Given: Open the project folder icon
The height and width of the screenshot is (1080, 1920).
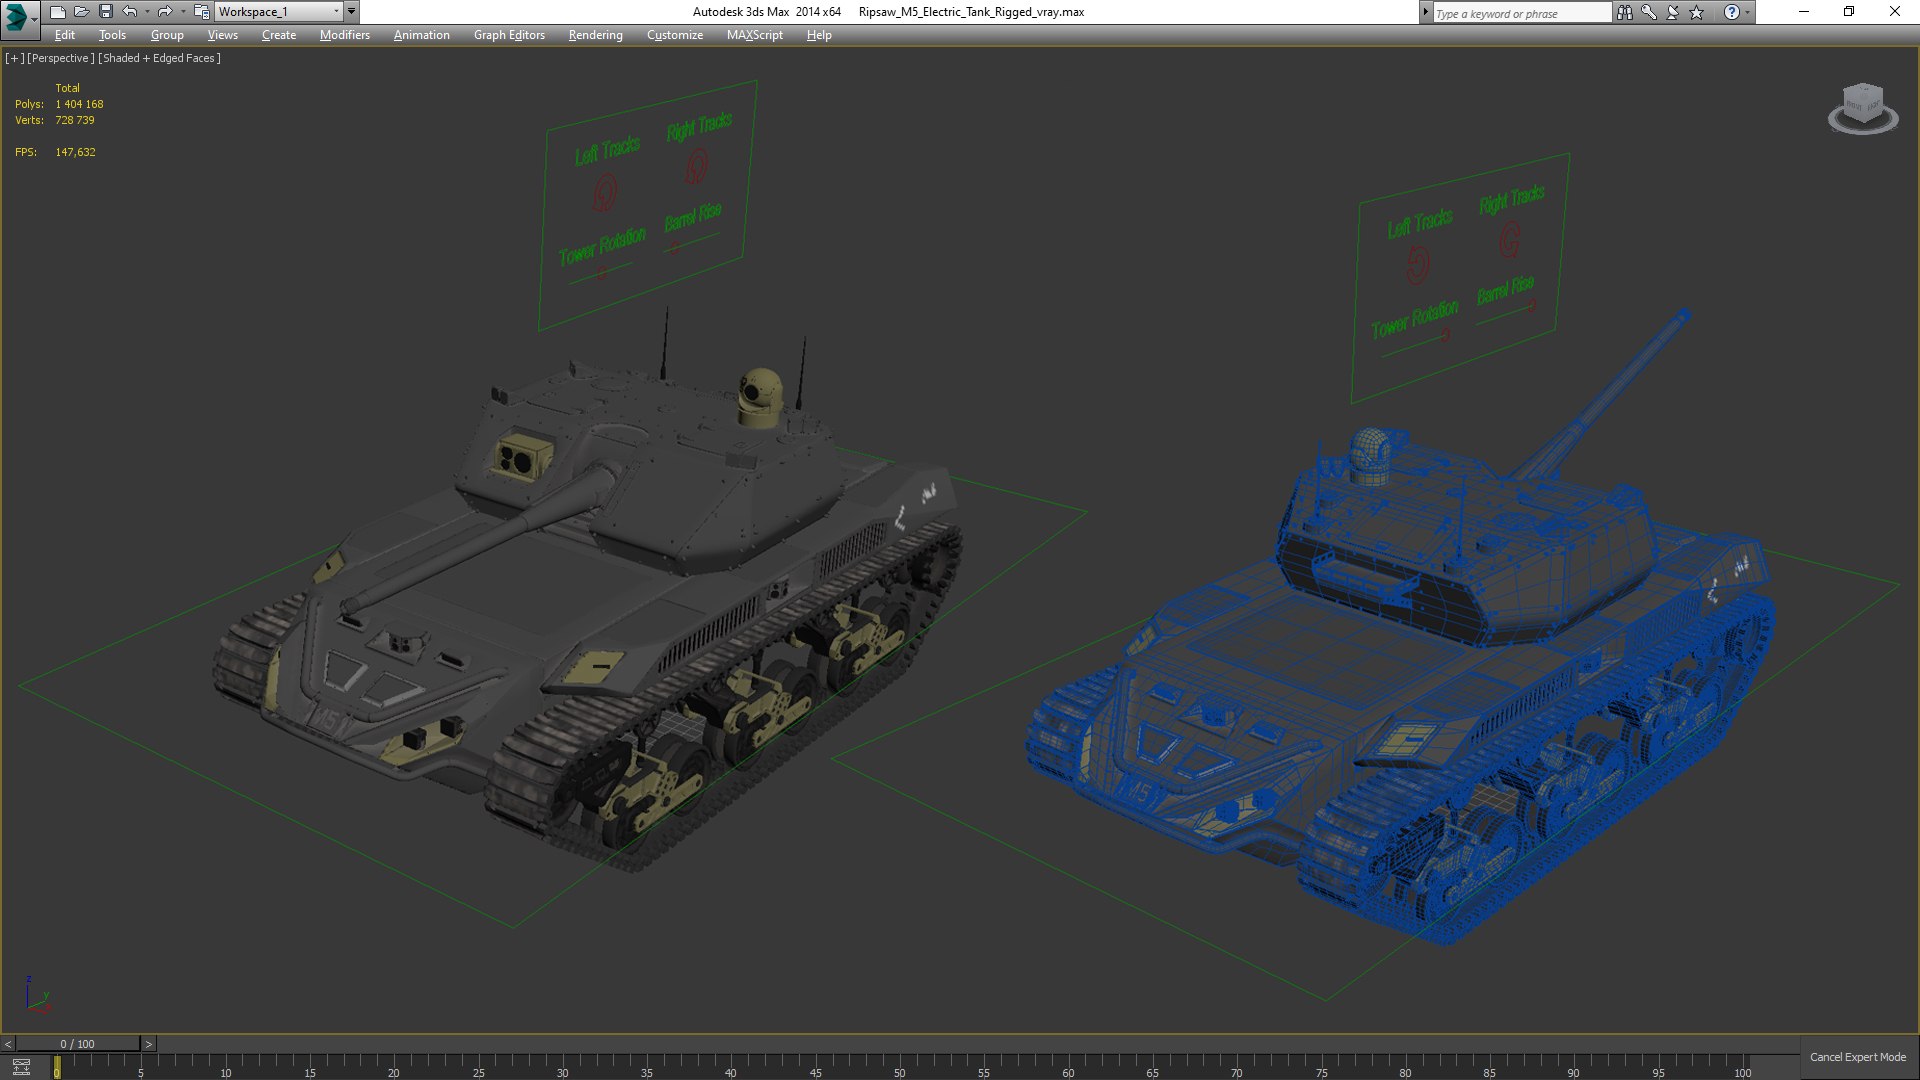Looking at the screenshot, I should point(201,12).
